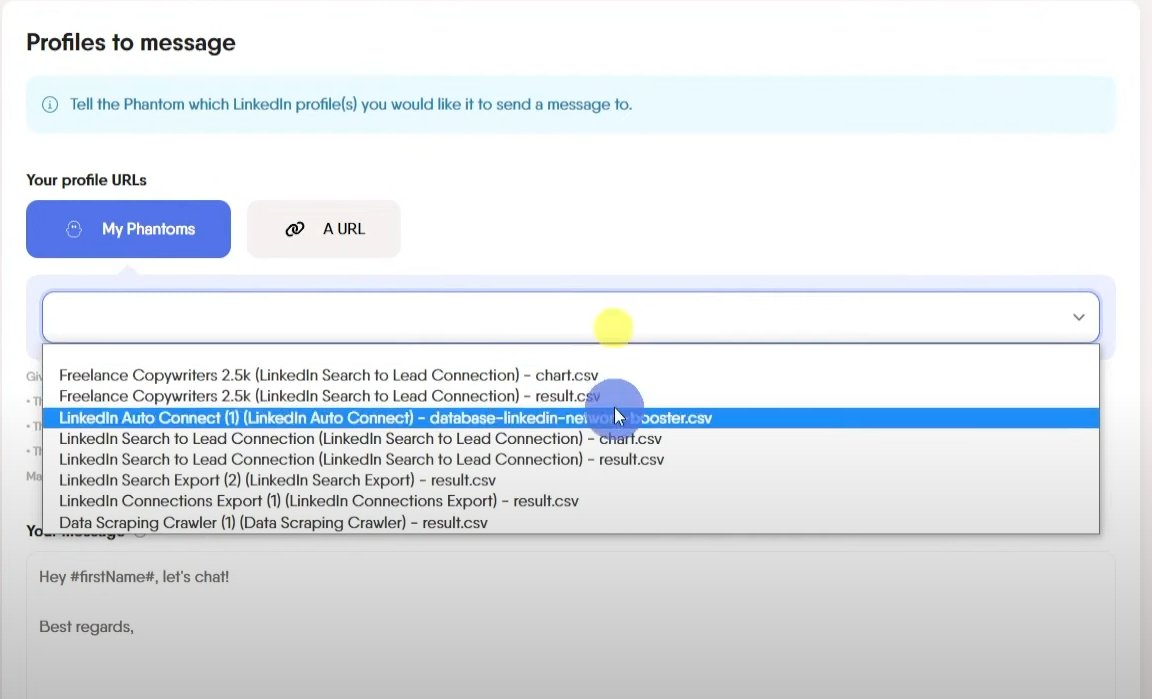This screenshot has height=699, width=1152.
Task: Select Freelance Copywriters 2.5k result.csv entry
Action: click(x=330, y=395)
